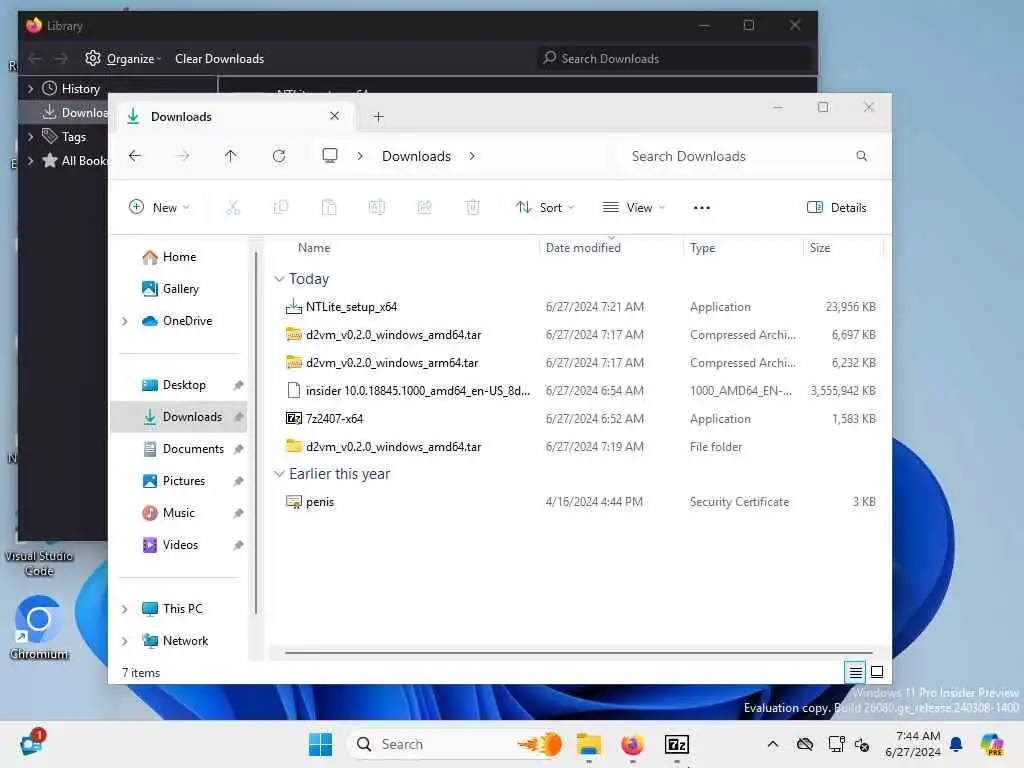Select Pictures in navigation pane
Viewport: 1024px width, 768px height.
pyautogui.click(x=178, y=481)
